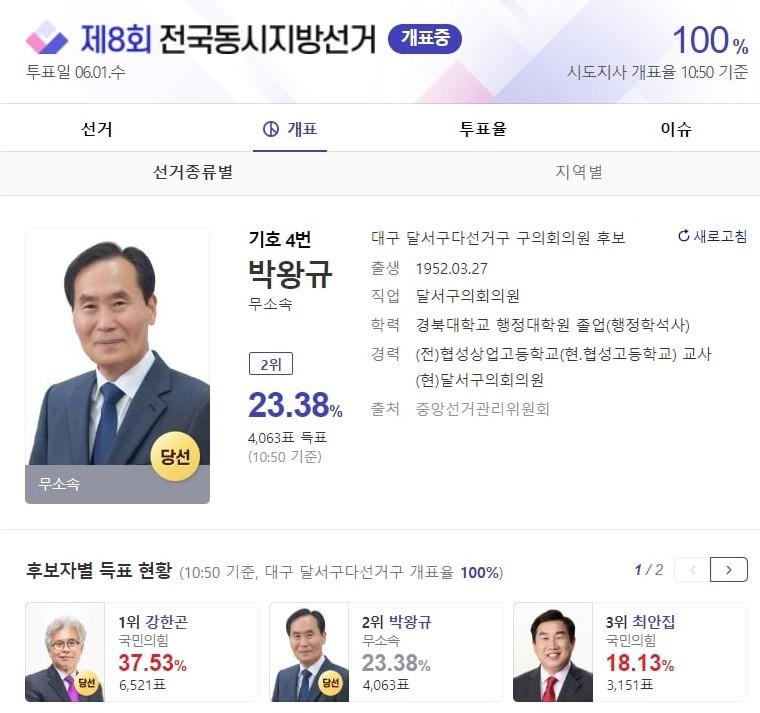This screenshot has width=760, height=713.
Task: Go to next page of candidate results
Action: point(729,570)
